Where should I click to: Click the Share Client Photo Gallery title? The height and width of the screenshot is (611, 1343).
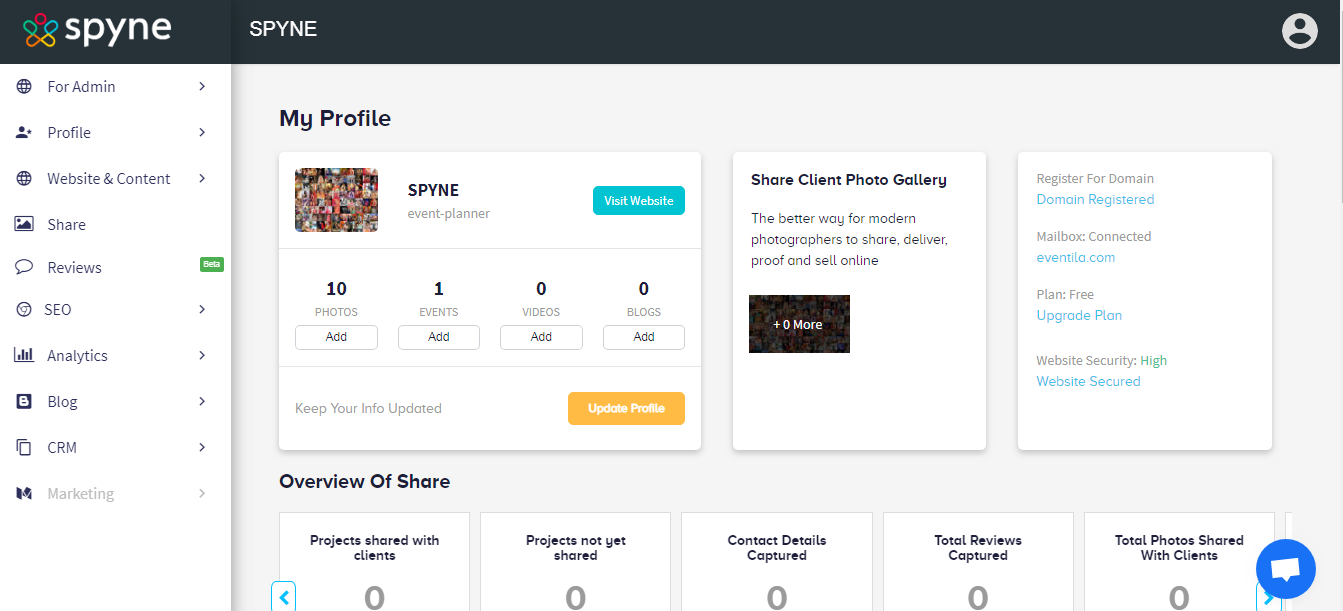point(849,180)
